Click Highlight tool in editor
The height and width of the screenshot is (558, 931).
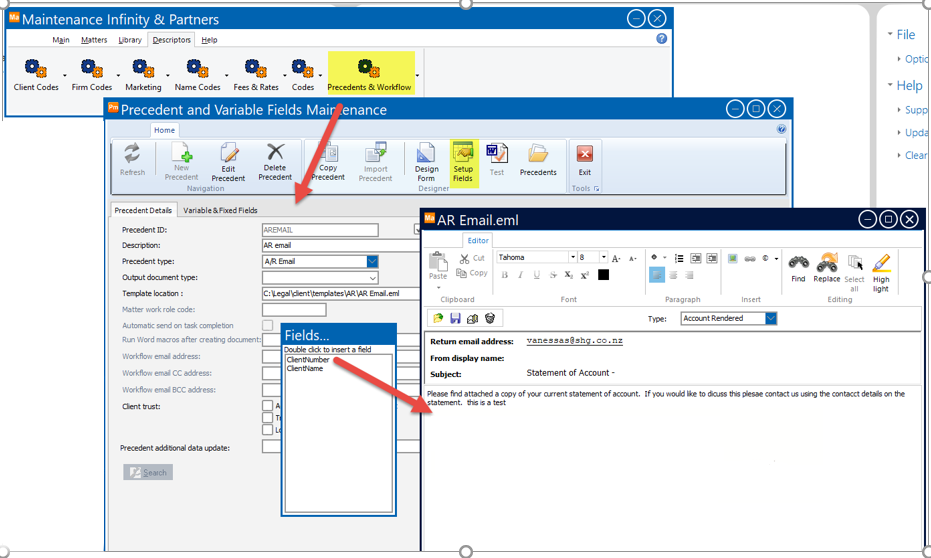[x=881, y=273]
